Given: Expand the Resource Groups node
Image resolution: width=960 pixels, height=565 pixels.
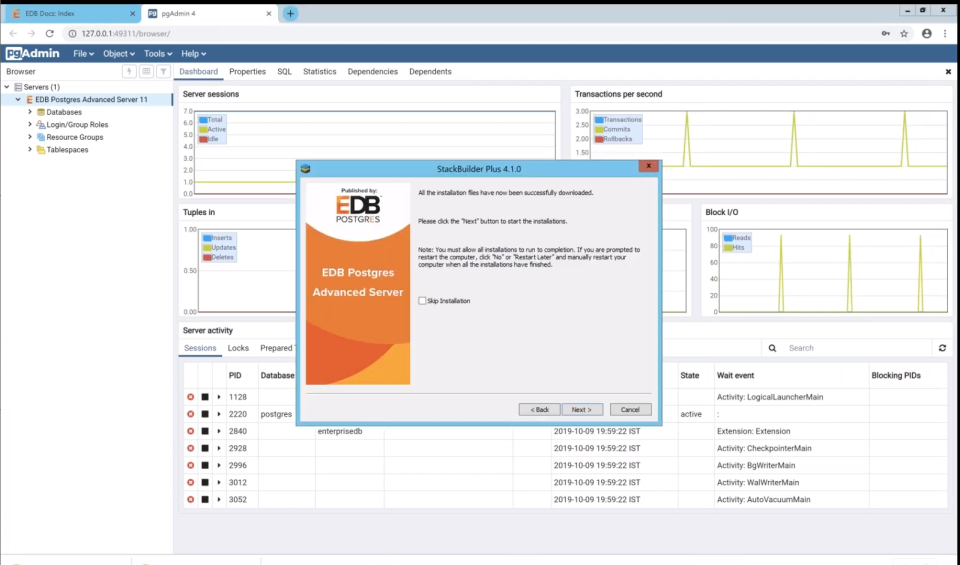Looking at the screenshot, I should tap(29, 137).
